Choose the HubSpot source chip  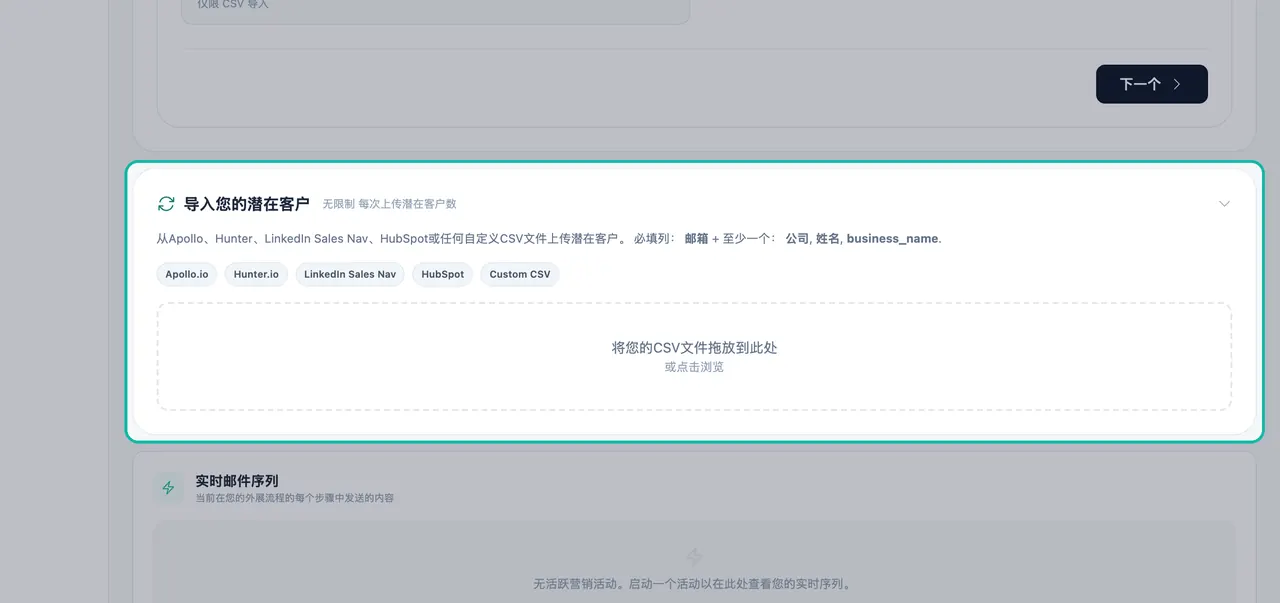(x=442, y=274)
